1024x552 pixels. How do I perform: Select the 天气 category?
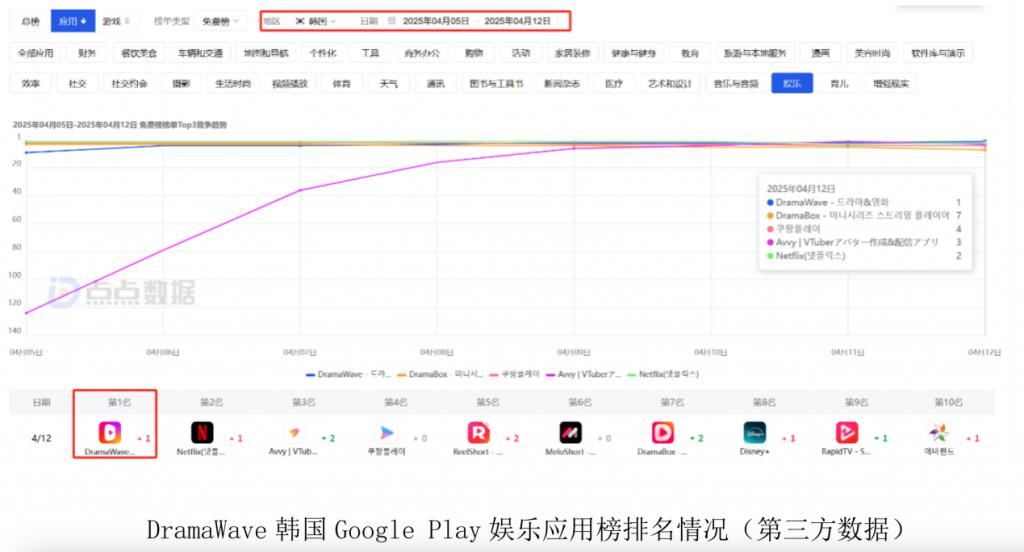point(389,84)
